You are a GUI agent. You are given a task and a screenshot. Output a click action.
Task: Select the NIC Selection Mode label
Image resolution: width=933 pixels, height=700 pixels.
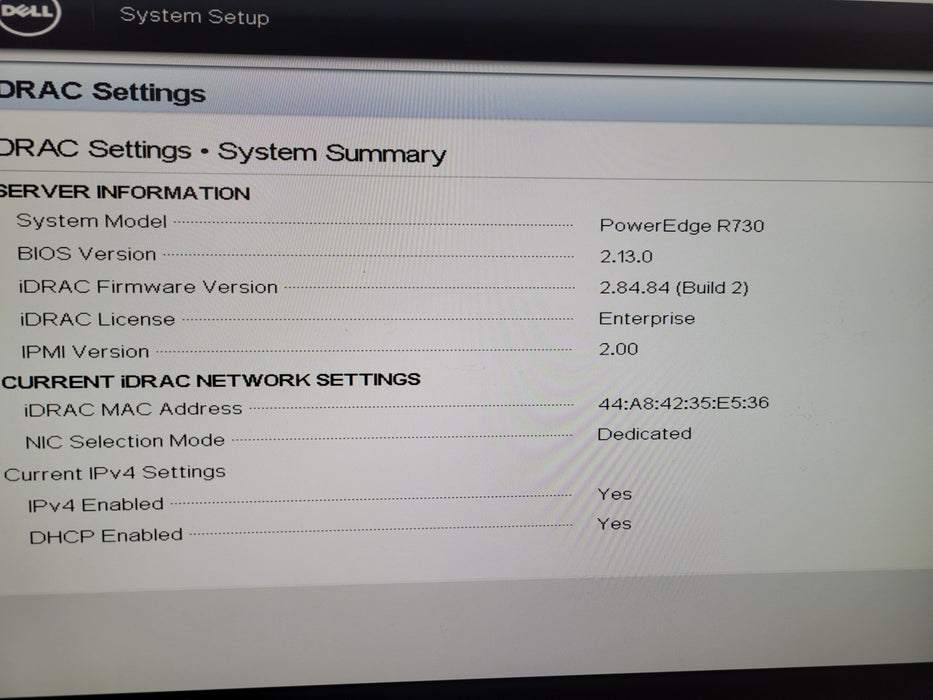point(125,441)
